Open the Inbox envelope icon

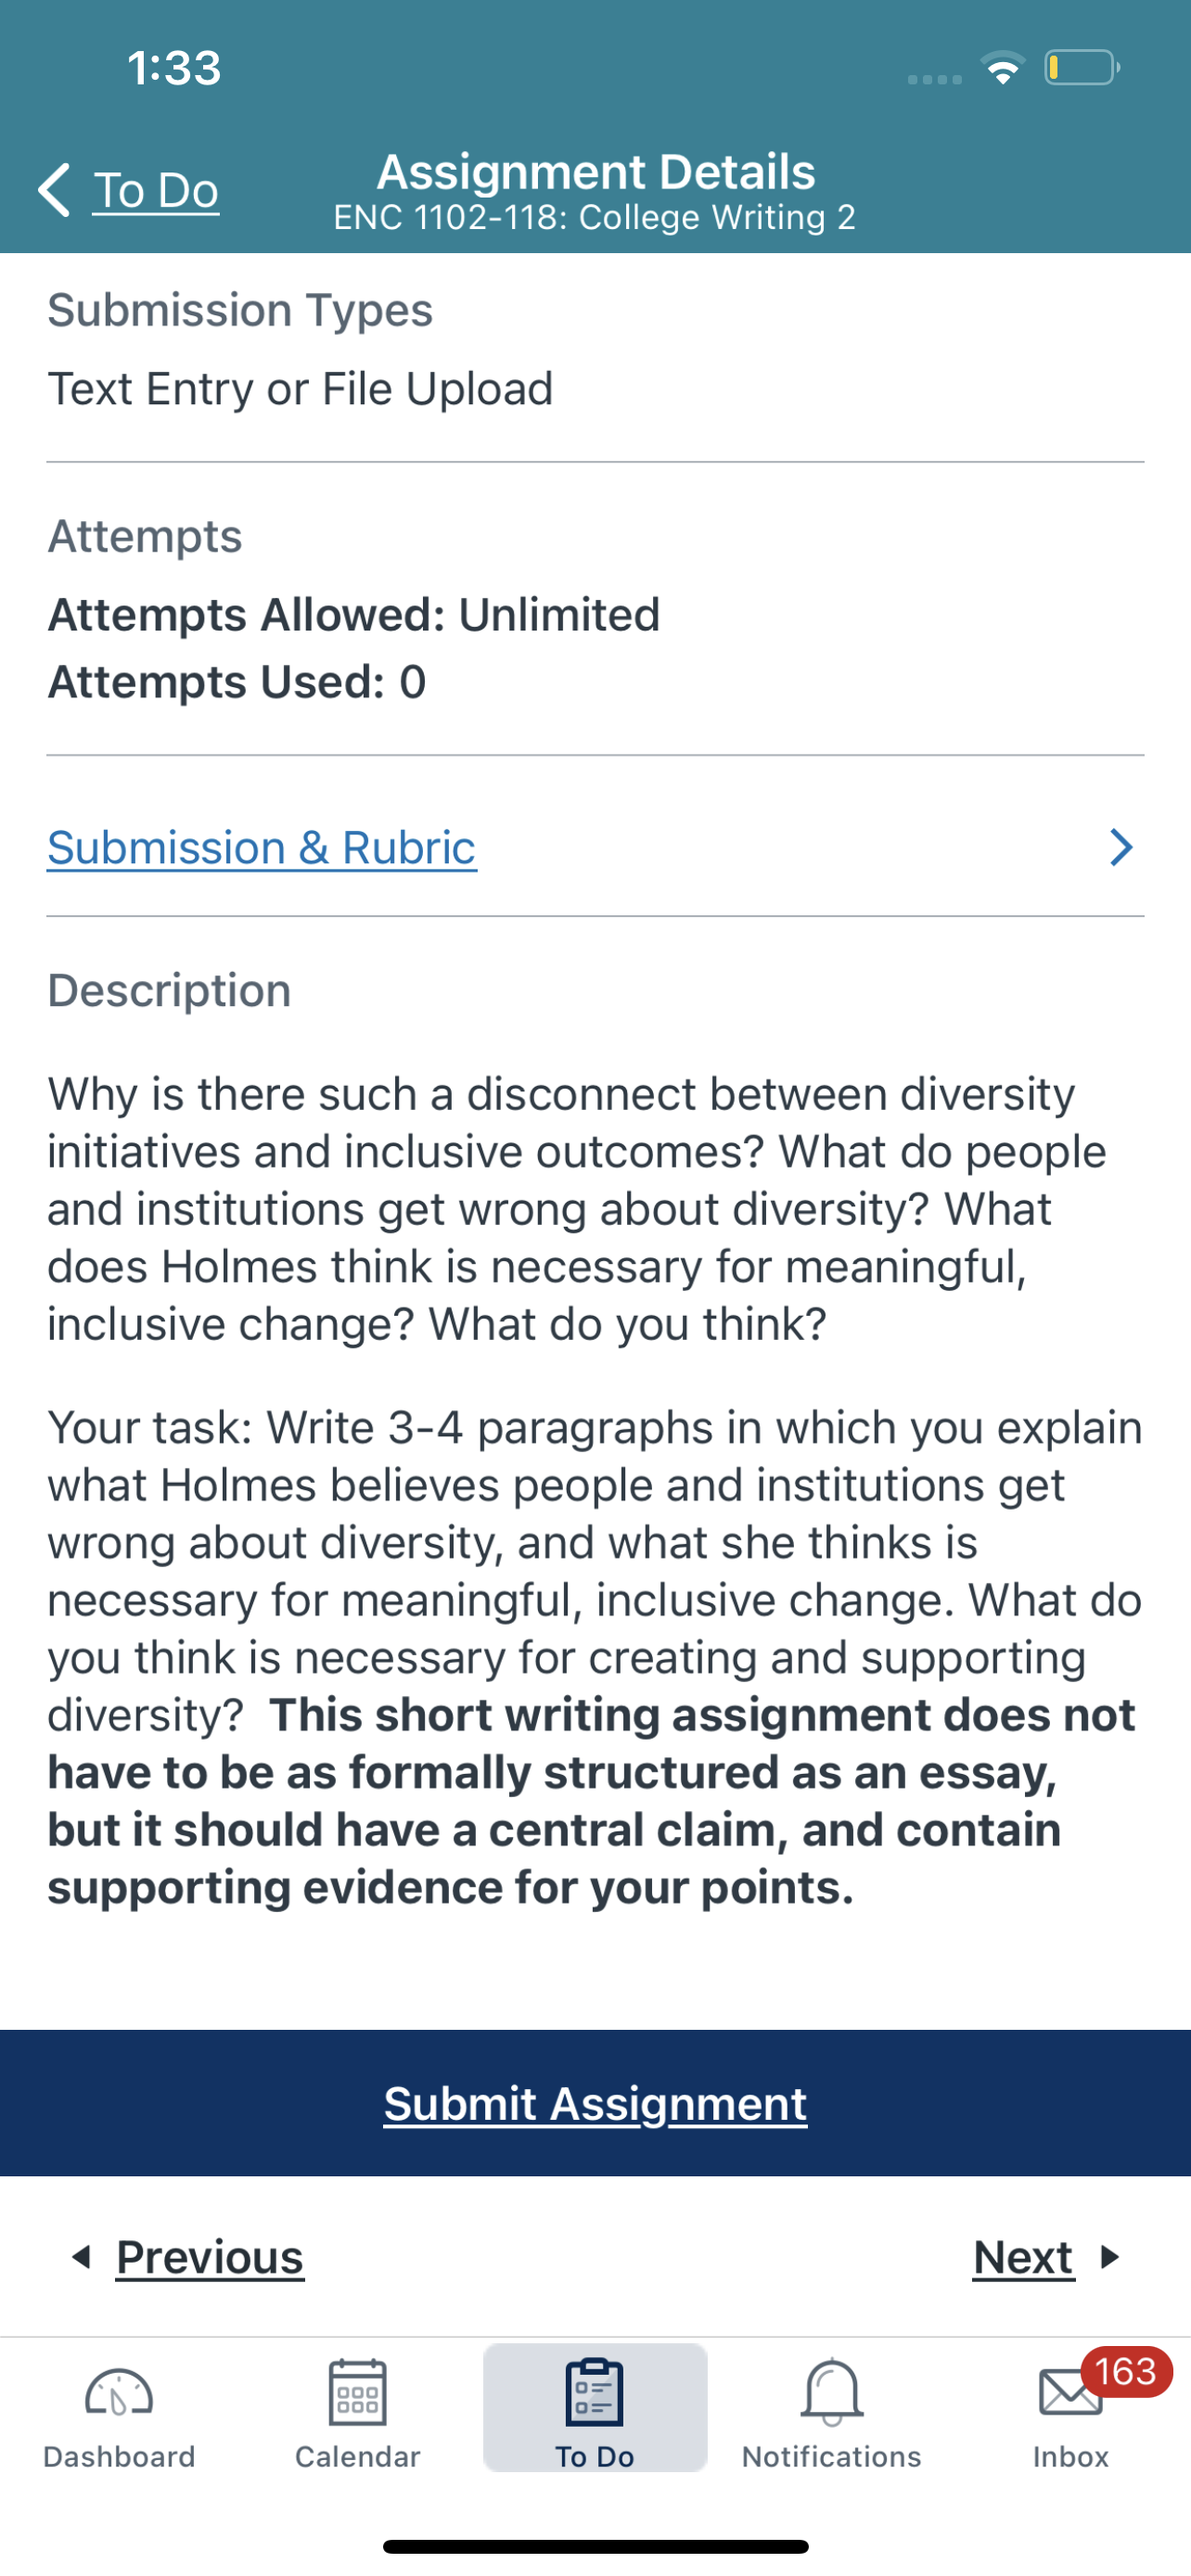coord(1068,2393)
